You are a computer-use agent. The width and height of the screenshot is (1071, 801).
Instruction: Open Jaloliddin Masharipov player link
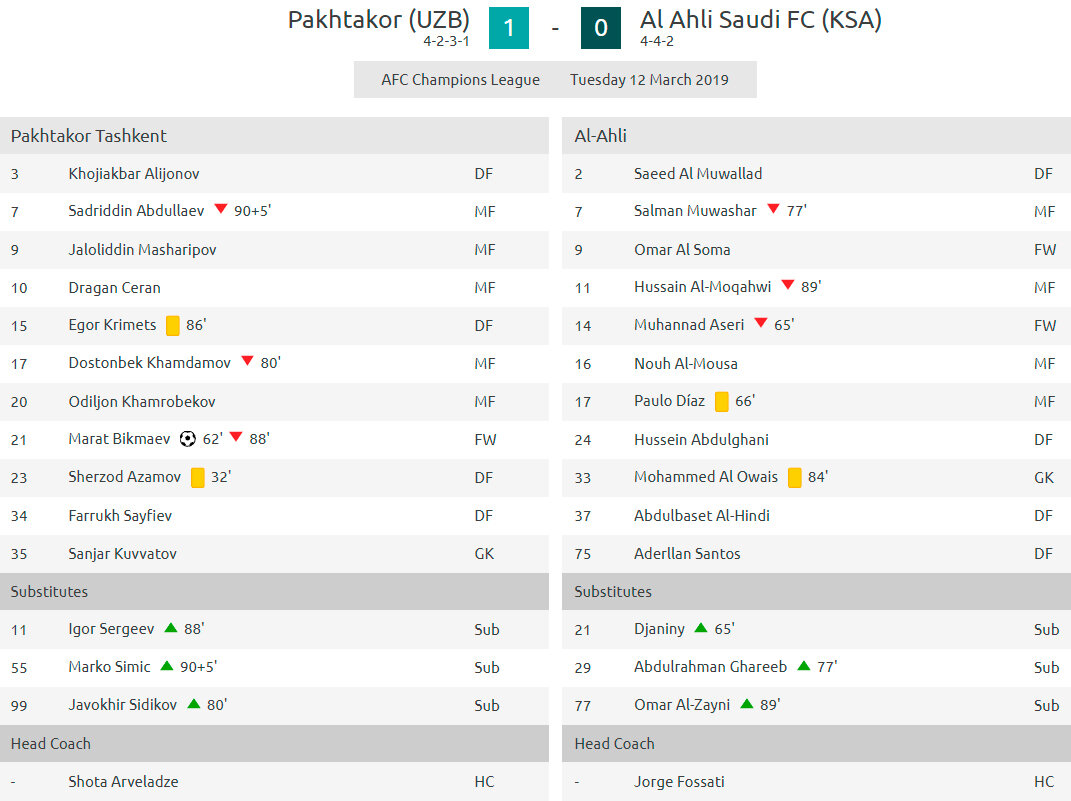point(142,250)
